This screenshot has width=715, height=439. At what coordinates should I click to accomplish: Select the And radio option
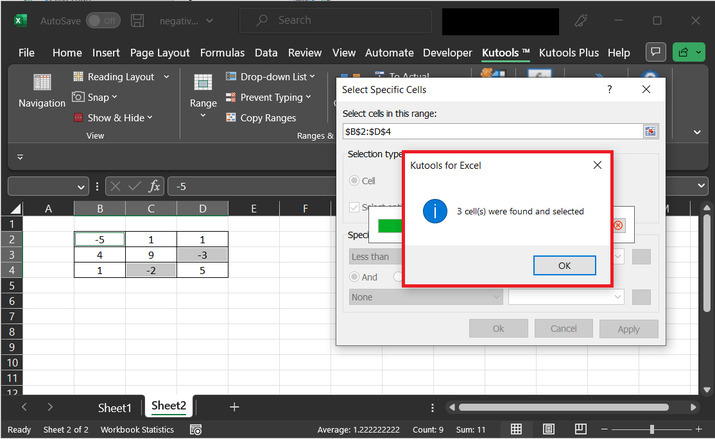pyautogui.click(x=354, y=277)
